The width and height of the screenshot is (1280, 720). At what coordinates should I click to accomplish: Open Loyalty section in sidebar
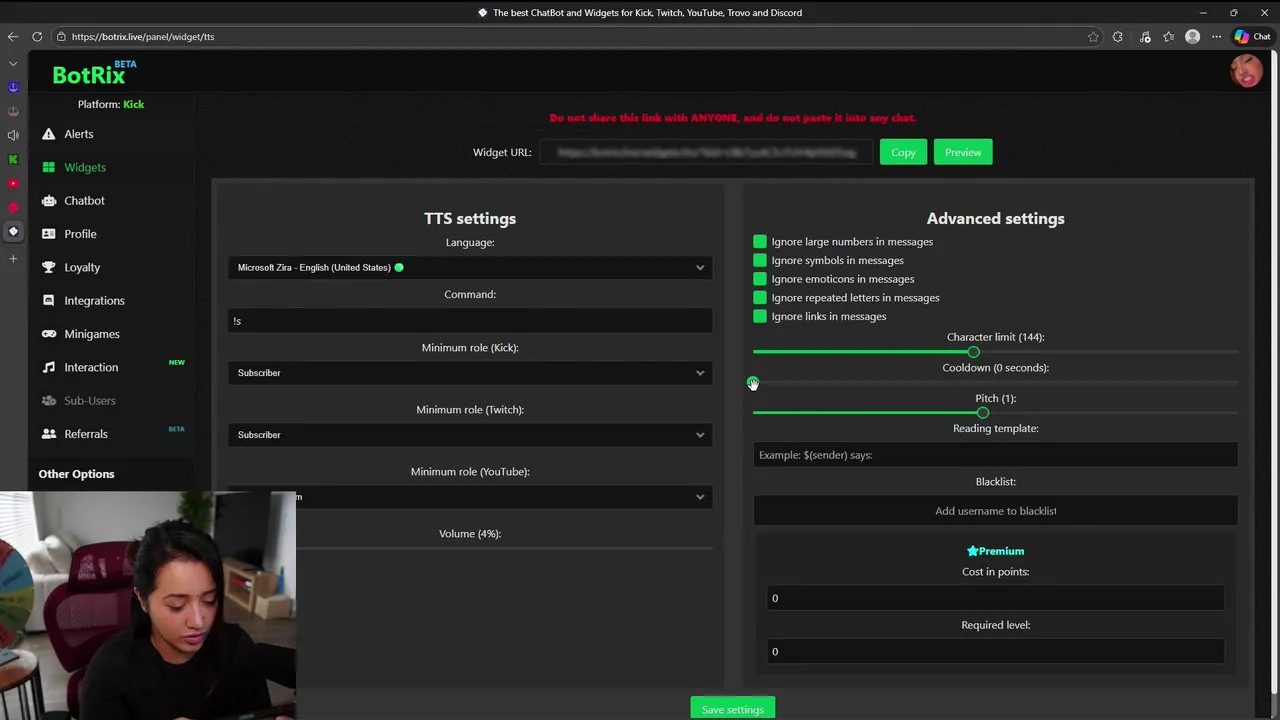pos(82,267)
